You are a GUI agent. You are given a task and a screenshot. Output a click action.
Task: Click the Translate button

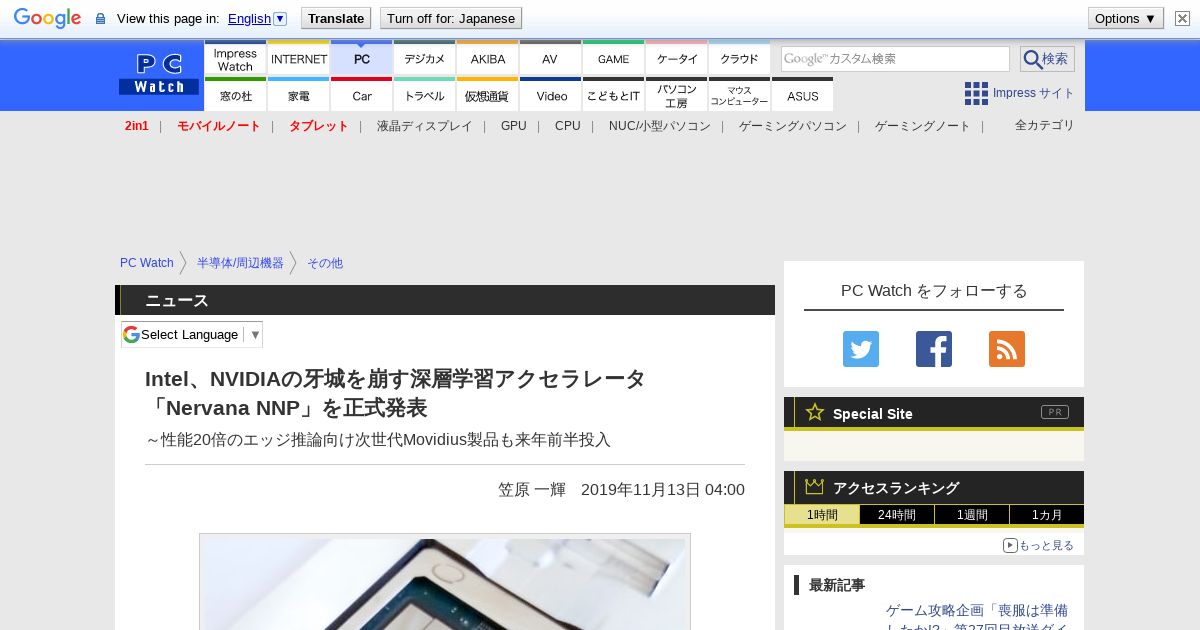click(335, 18)
